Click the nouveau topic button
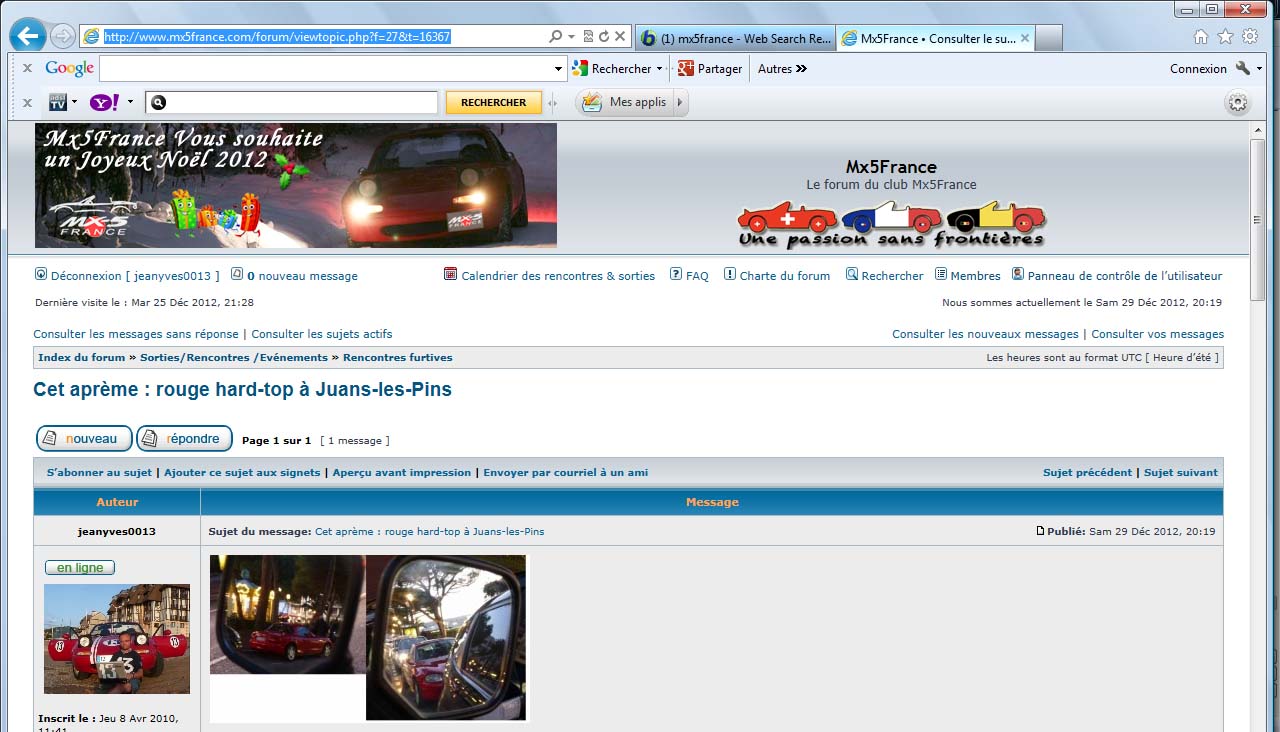Screen dimensions: 1280x732 pos(84,438)
